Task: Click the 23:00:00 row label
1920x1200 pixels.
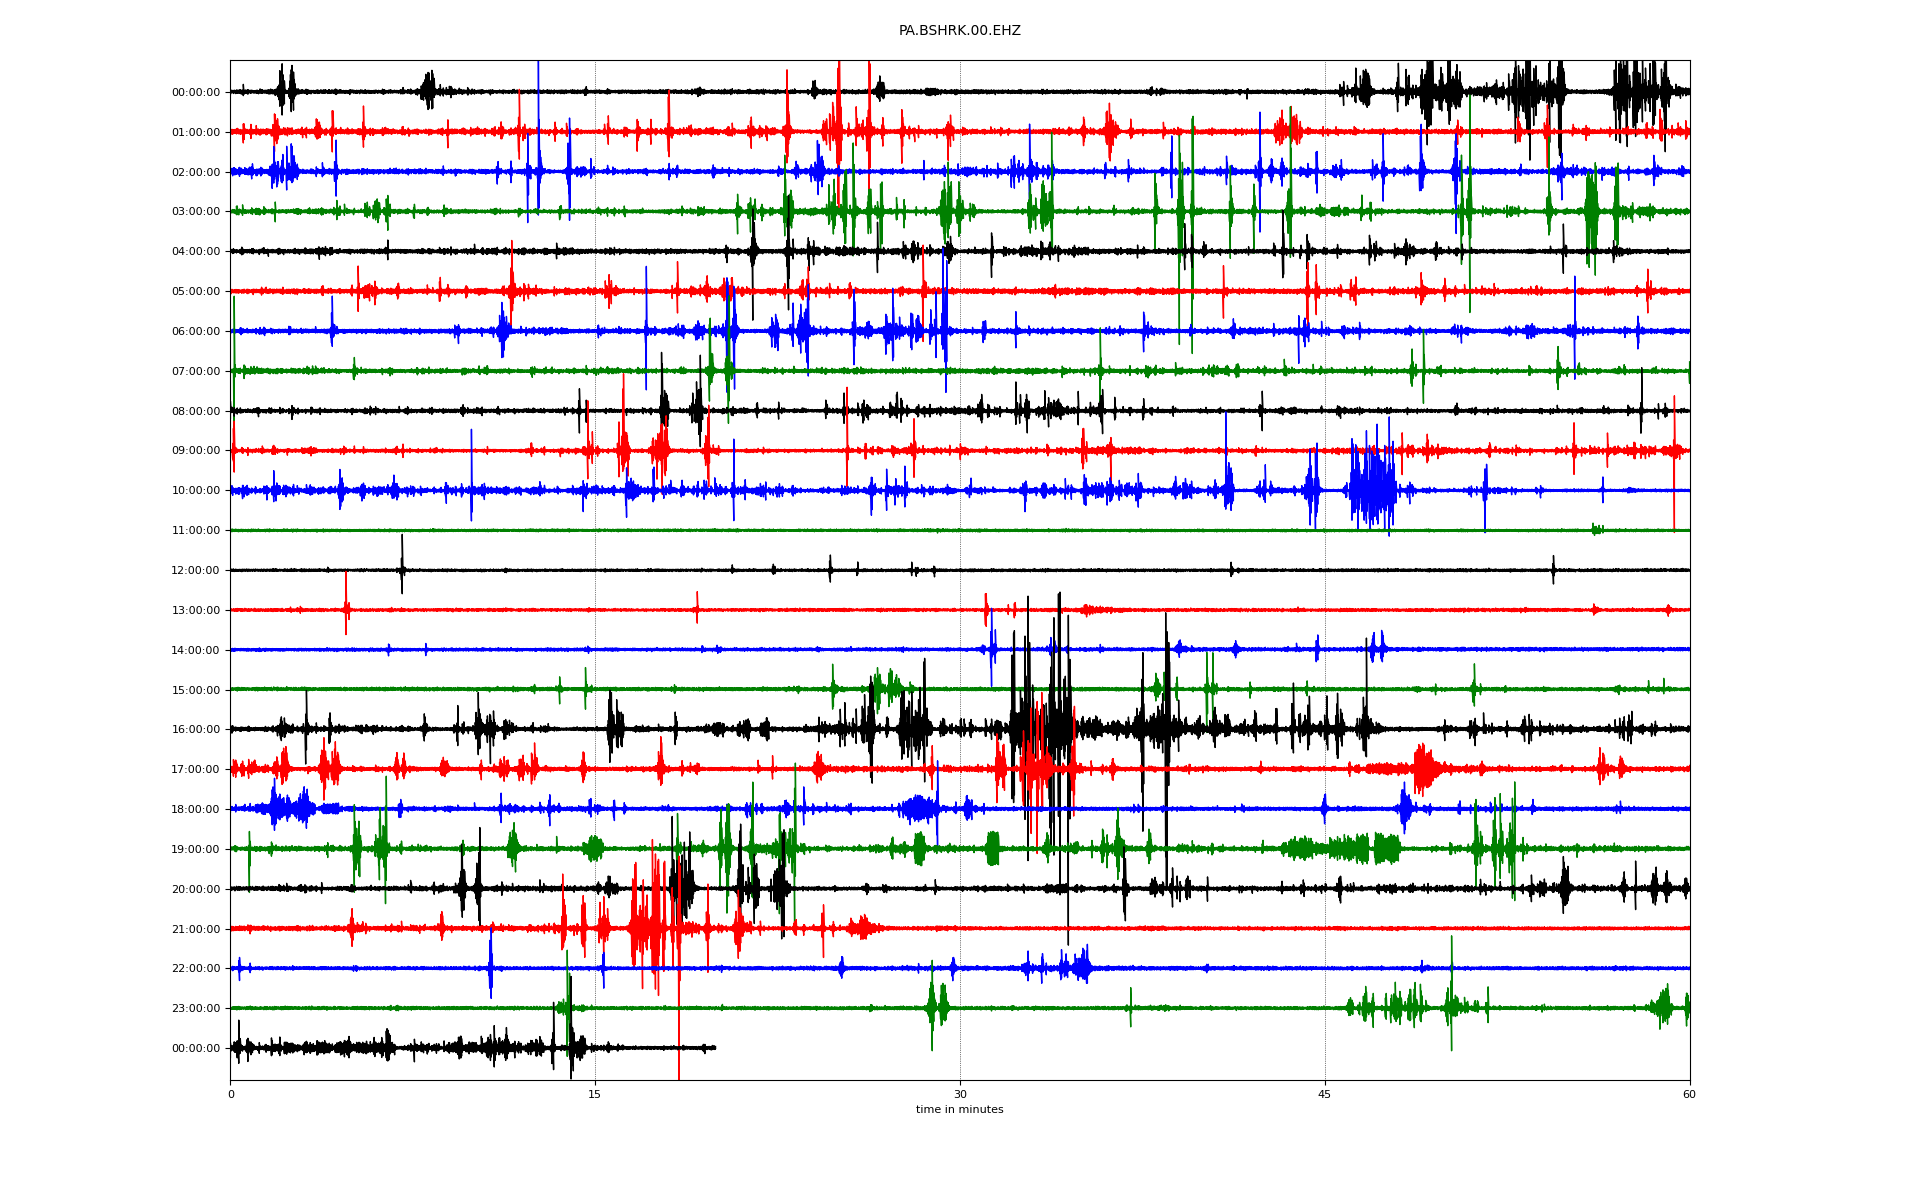Action: click(x=196, y=1008)
